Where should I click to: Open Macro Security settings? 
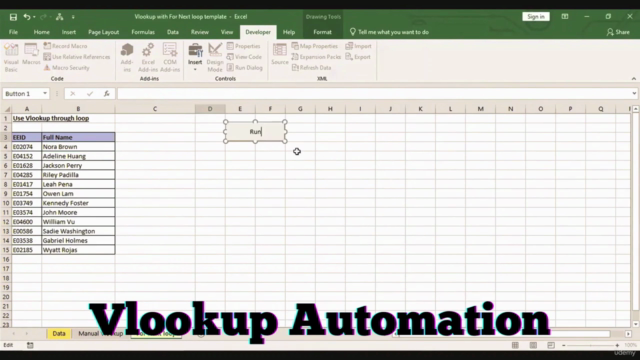tap(67, 68)
